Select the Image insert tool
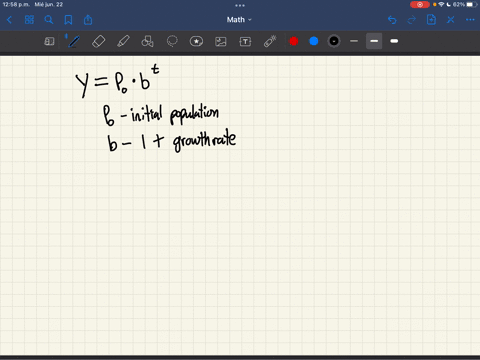 (x=221, y=41)
